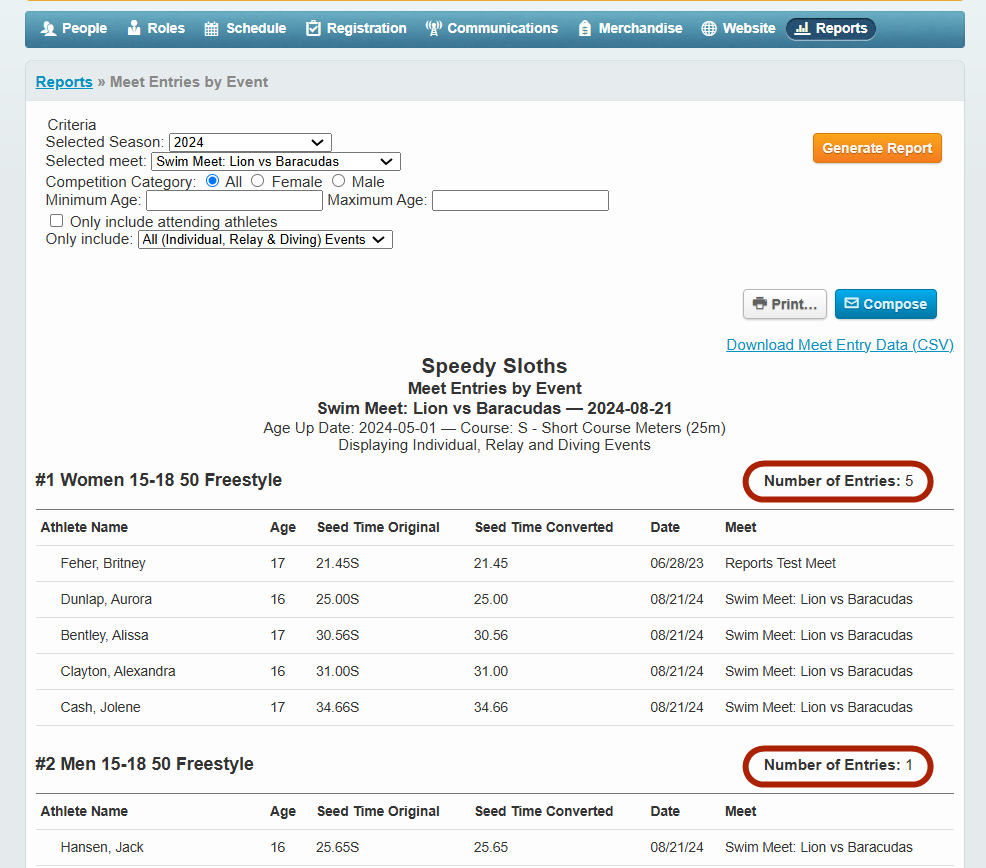Viewport: 986px width, 868px height.
Task: Click the Merchandise bag icon
Action: (585, 29)
